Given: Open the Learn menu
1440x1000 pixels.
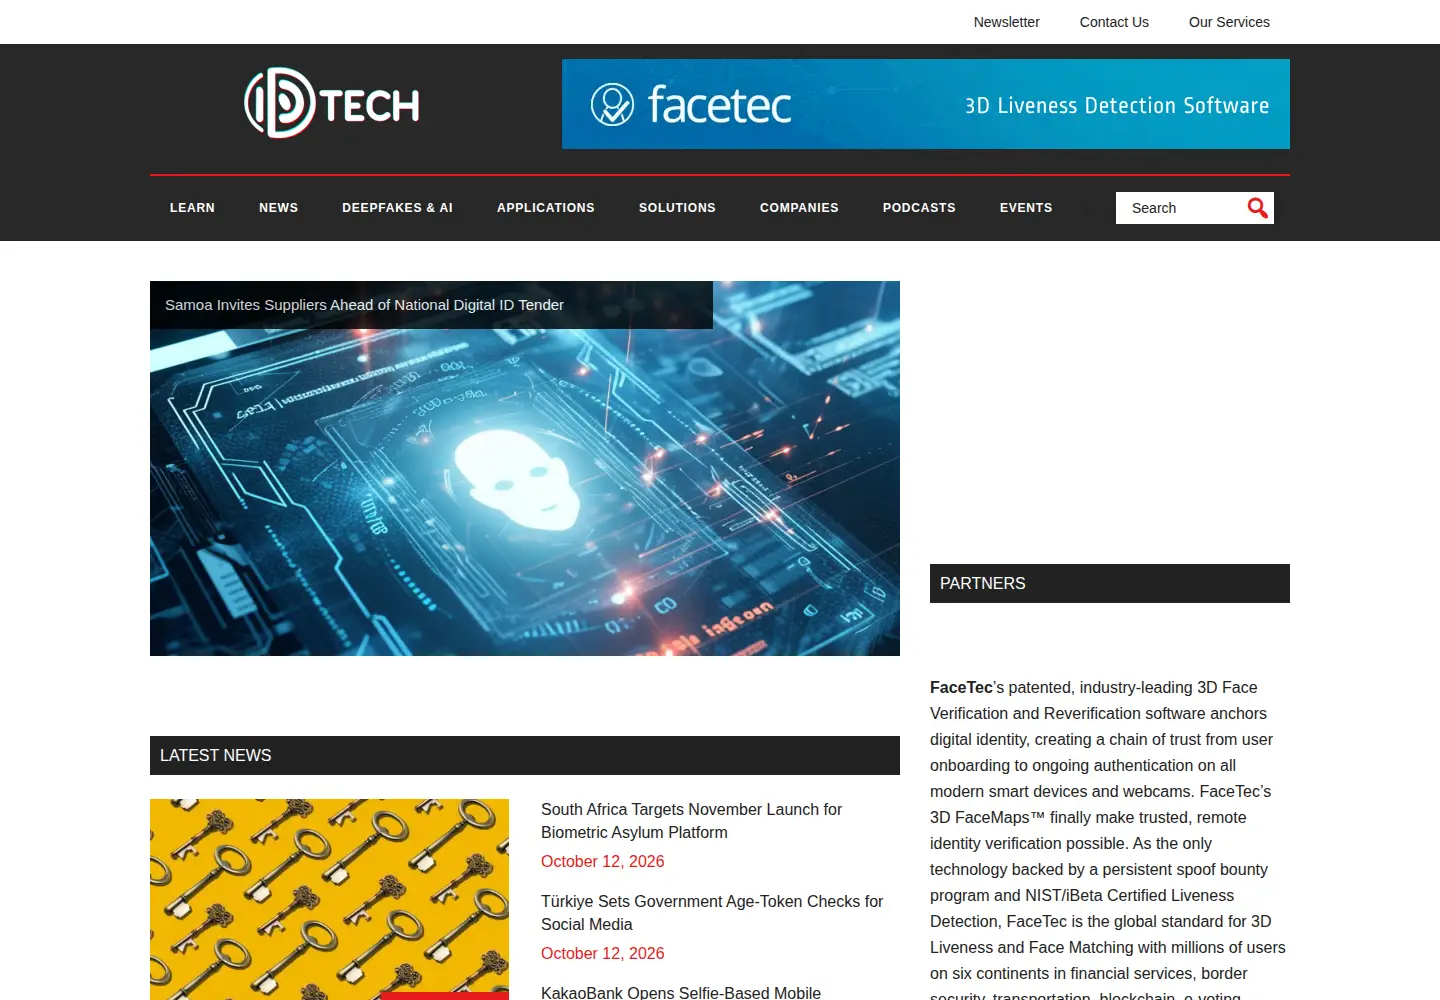Looking at the screenshot, I should pyautogui.click(x=192, y=208).
